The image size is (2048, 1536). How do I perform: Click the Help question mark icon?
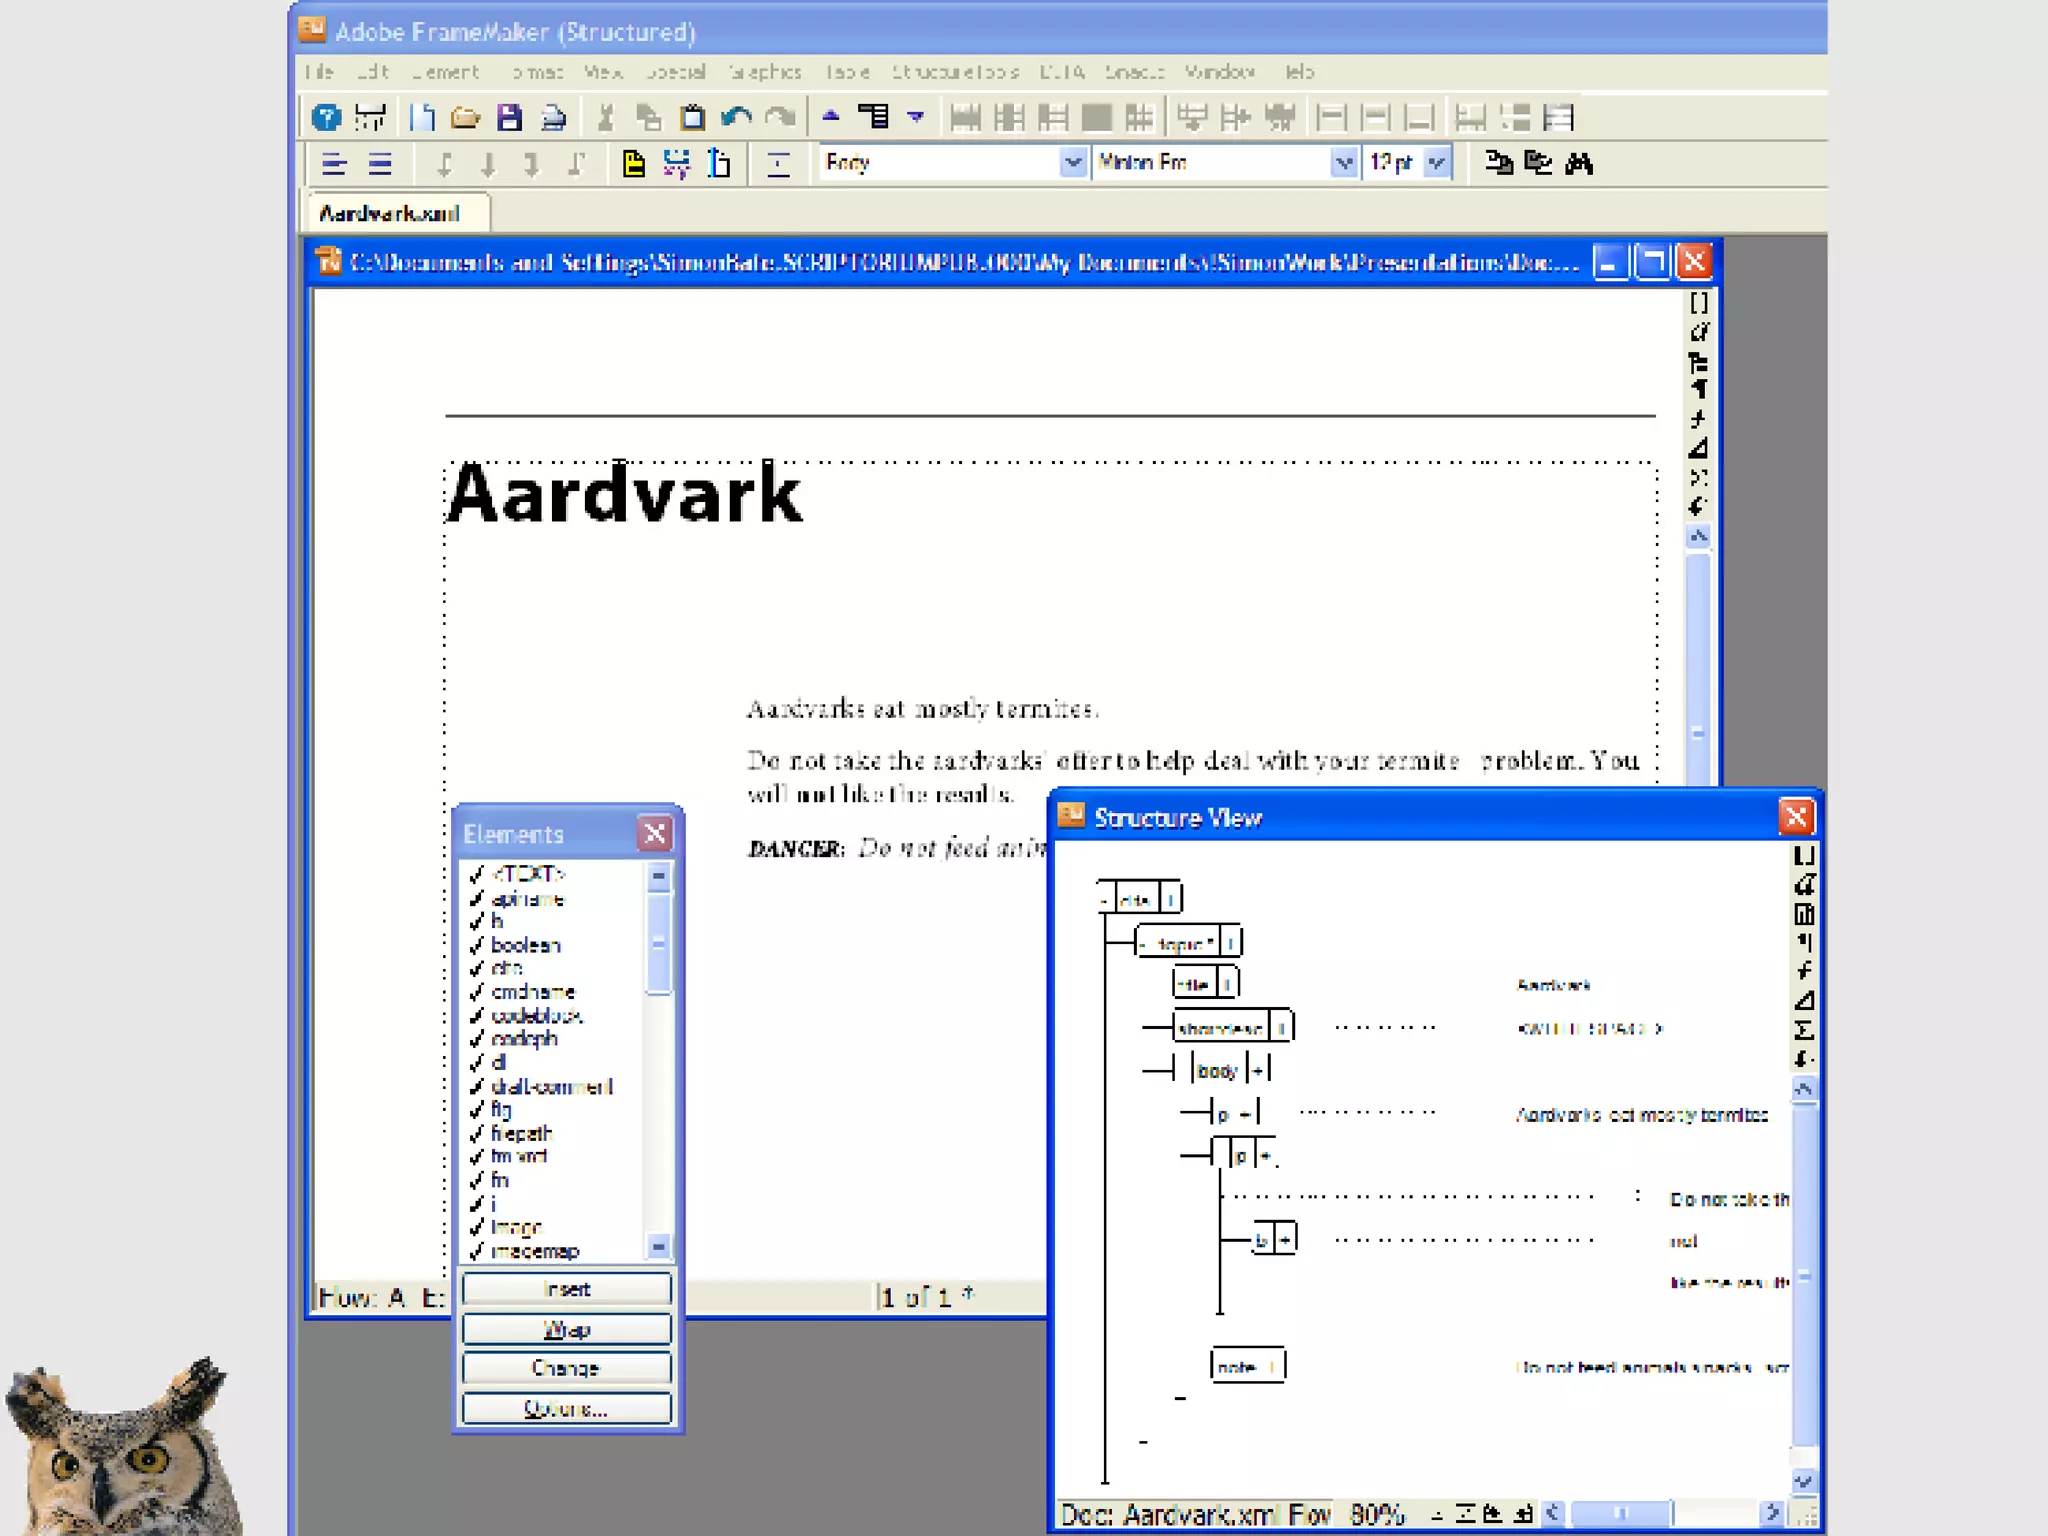(326, 118)
